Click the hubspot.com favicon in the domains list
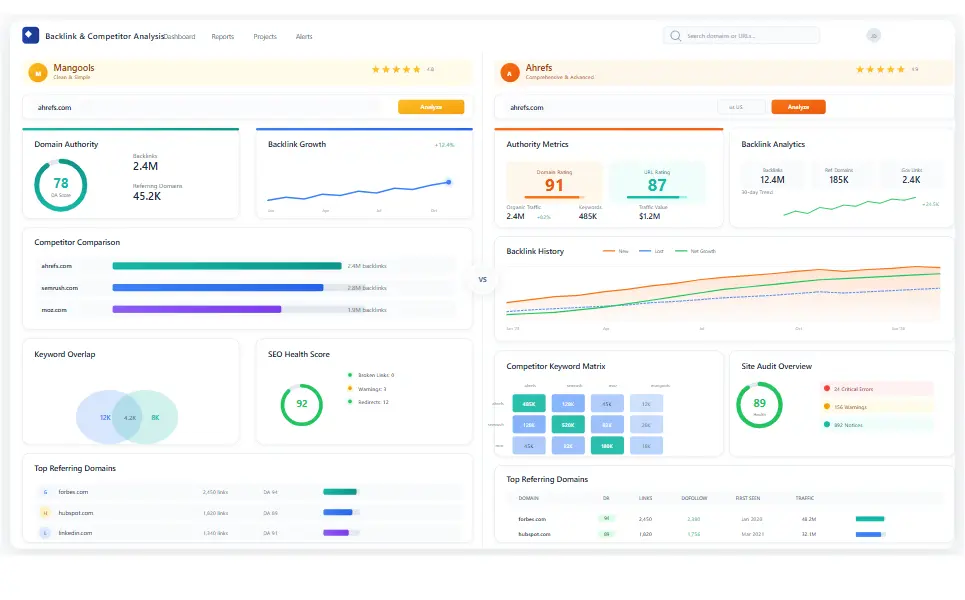This screenshot has height=600, width=965. click(45, 512)
